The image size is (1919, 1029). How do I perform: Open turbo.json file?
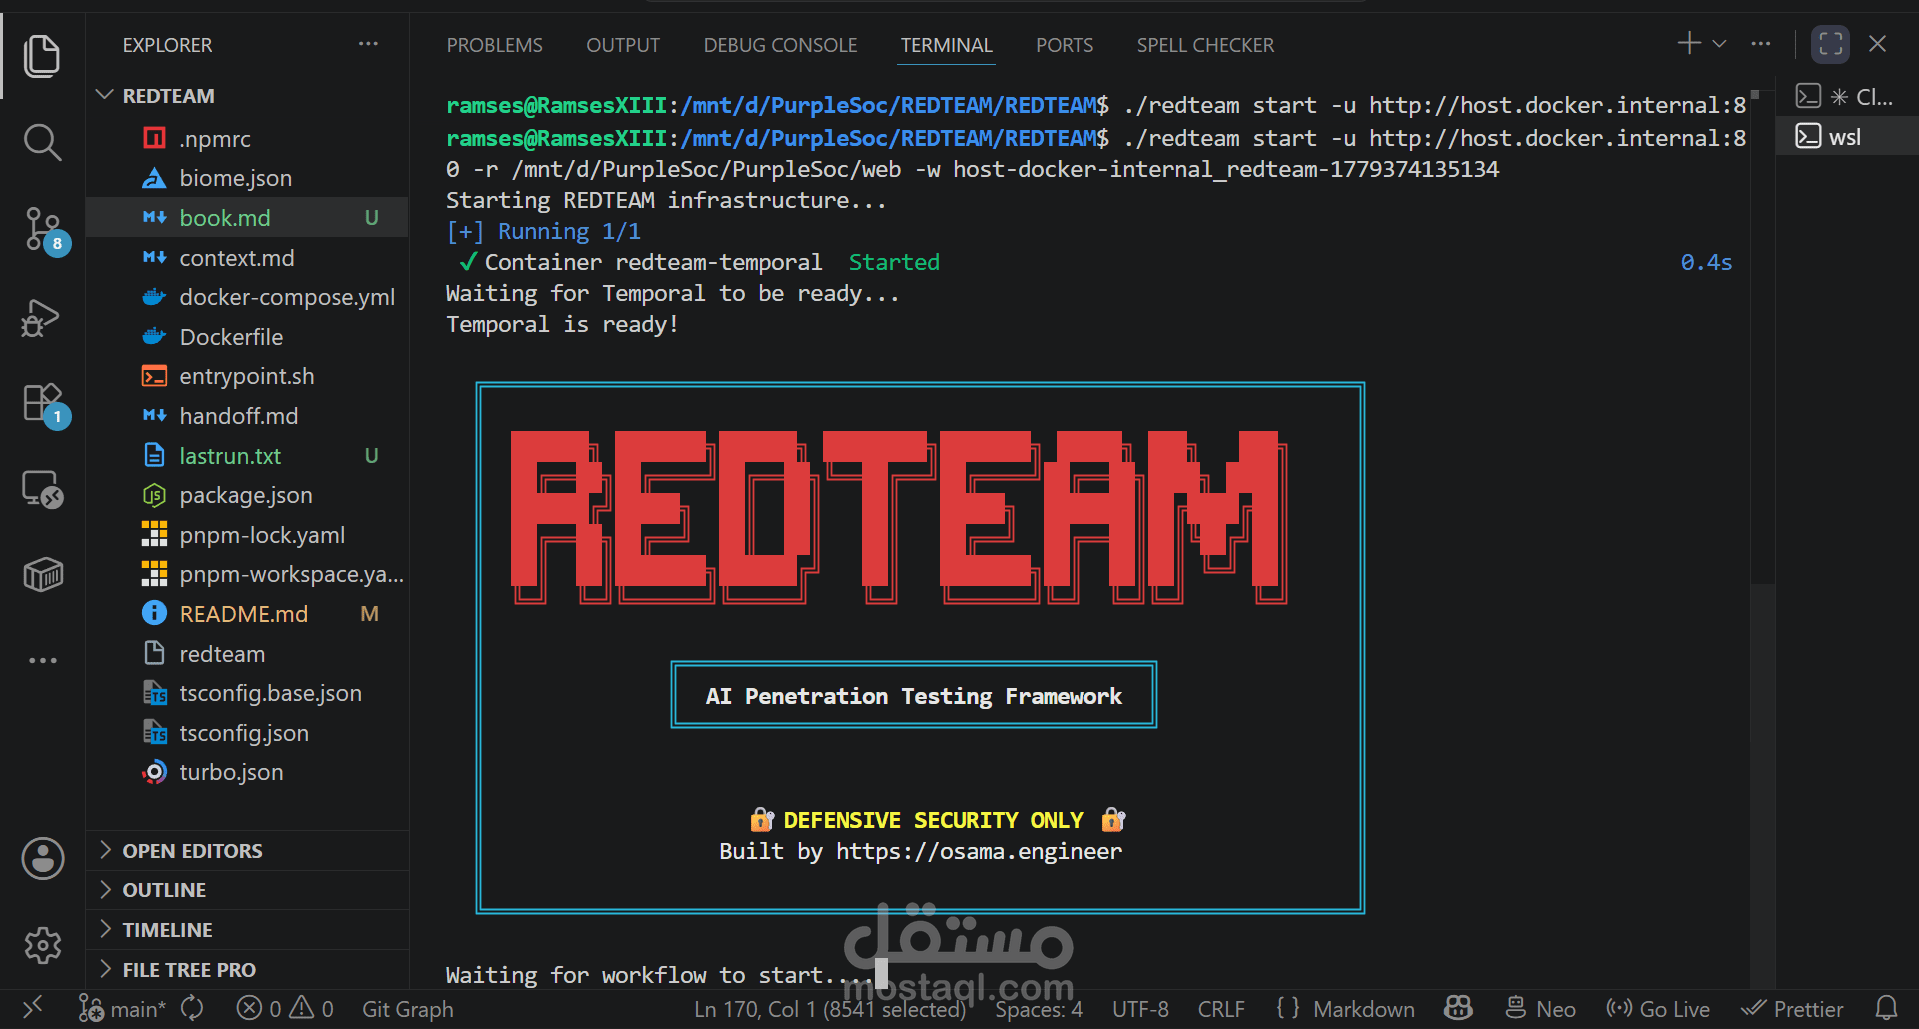247,772
